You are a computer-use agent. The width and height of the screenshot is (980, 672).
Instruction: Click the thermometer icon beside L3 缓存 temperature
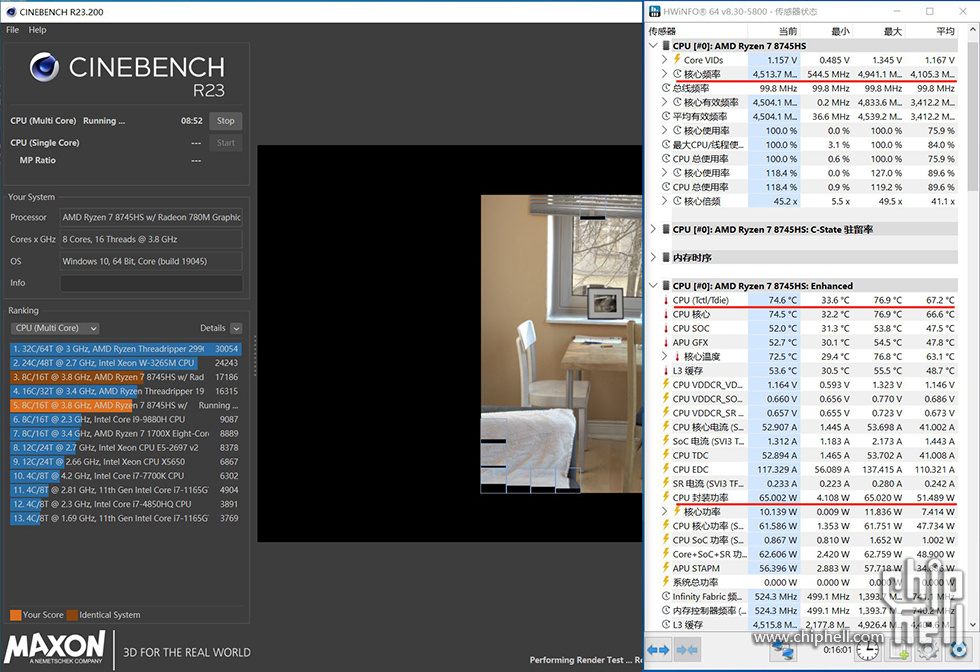coord(666,371)
